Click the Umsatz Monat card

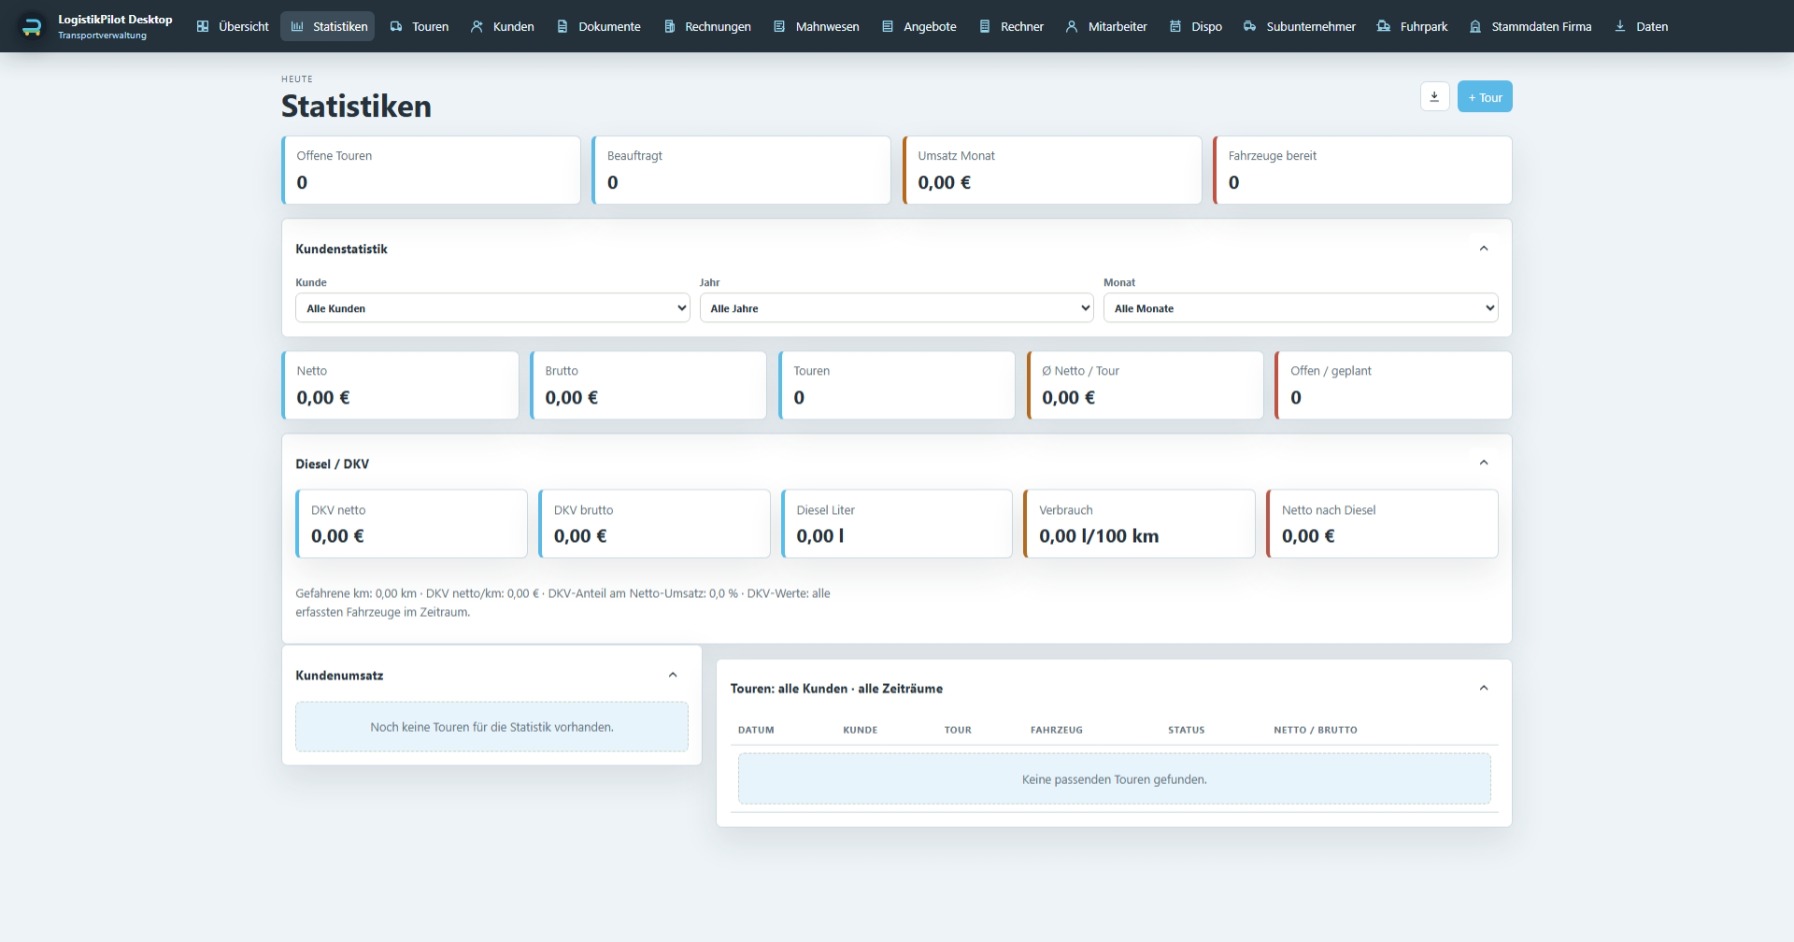click(x=1052, y=170)
